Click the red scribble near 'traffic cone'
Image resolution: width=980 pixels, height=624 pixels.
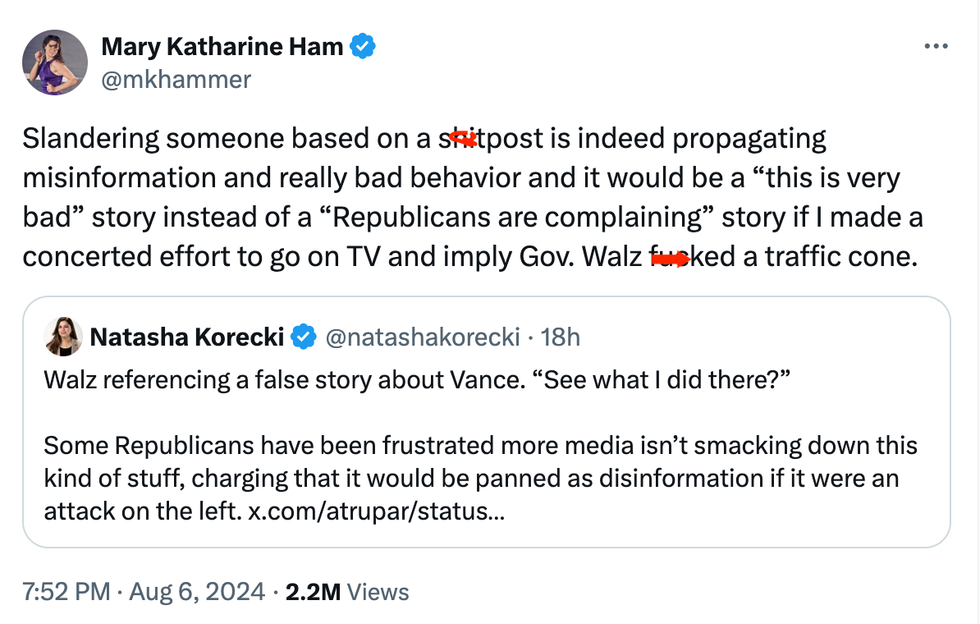tap(673, 257)
